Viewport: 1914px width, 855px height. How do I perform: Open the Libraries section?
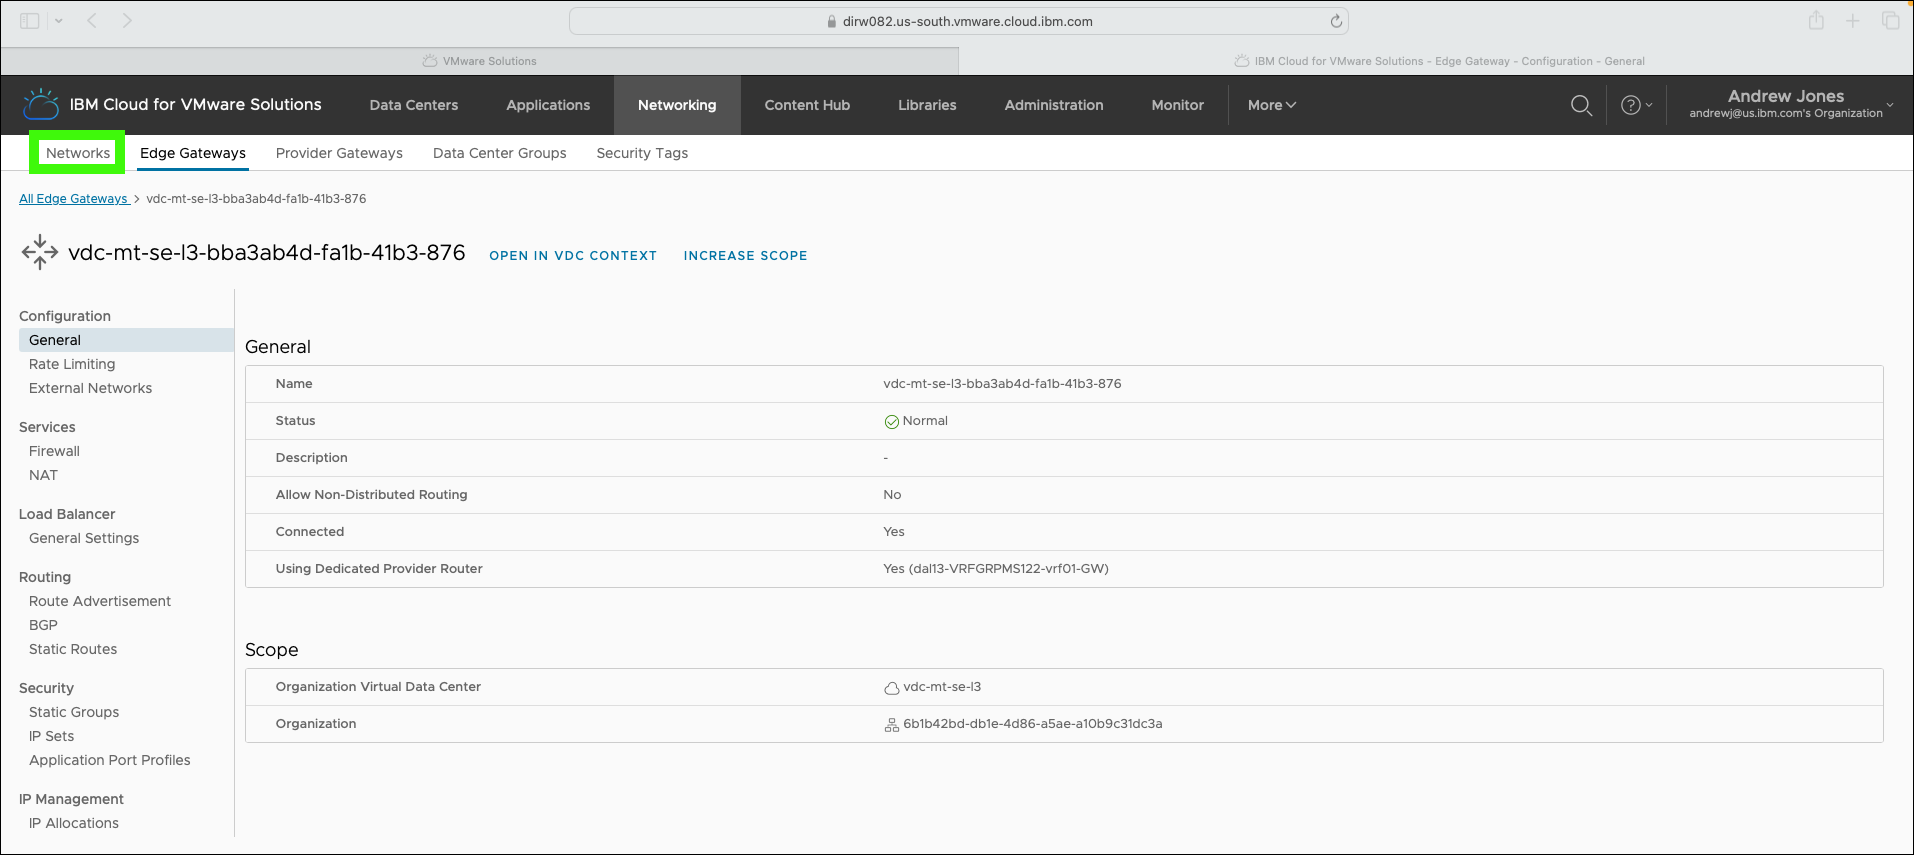click(x=927, y=105)
